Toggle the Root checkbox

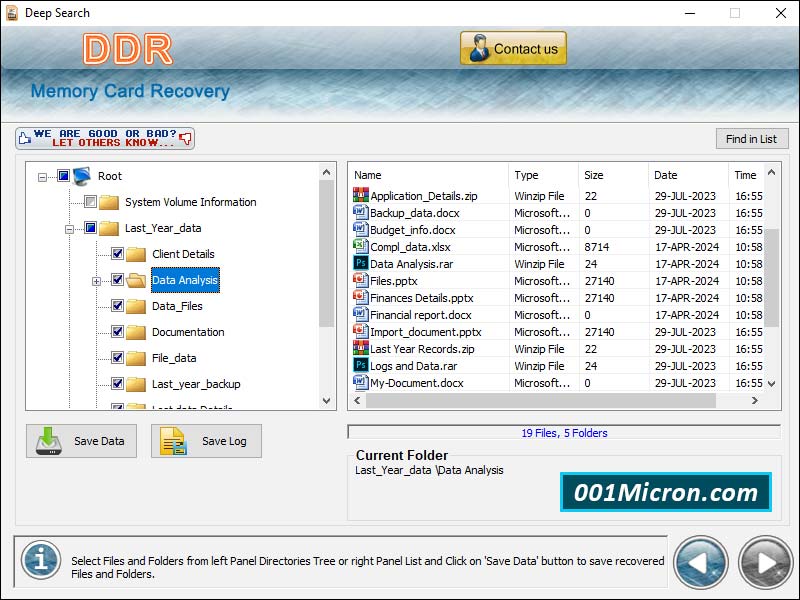[x=63, y=176]
